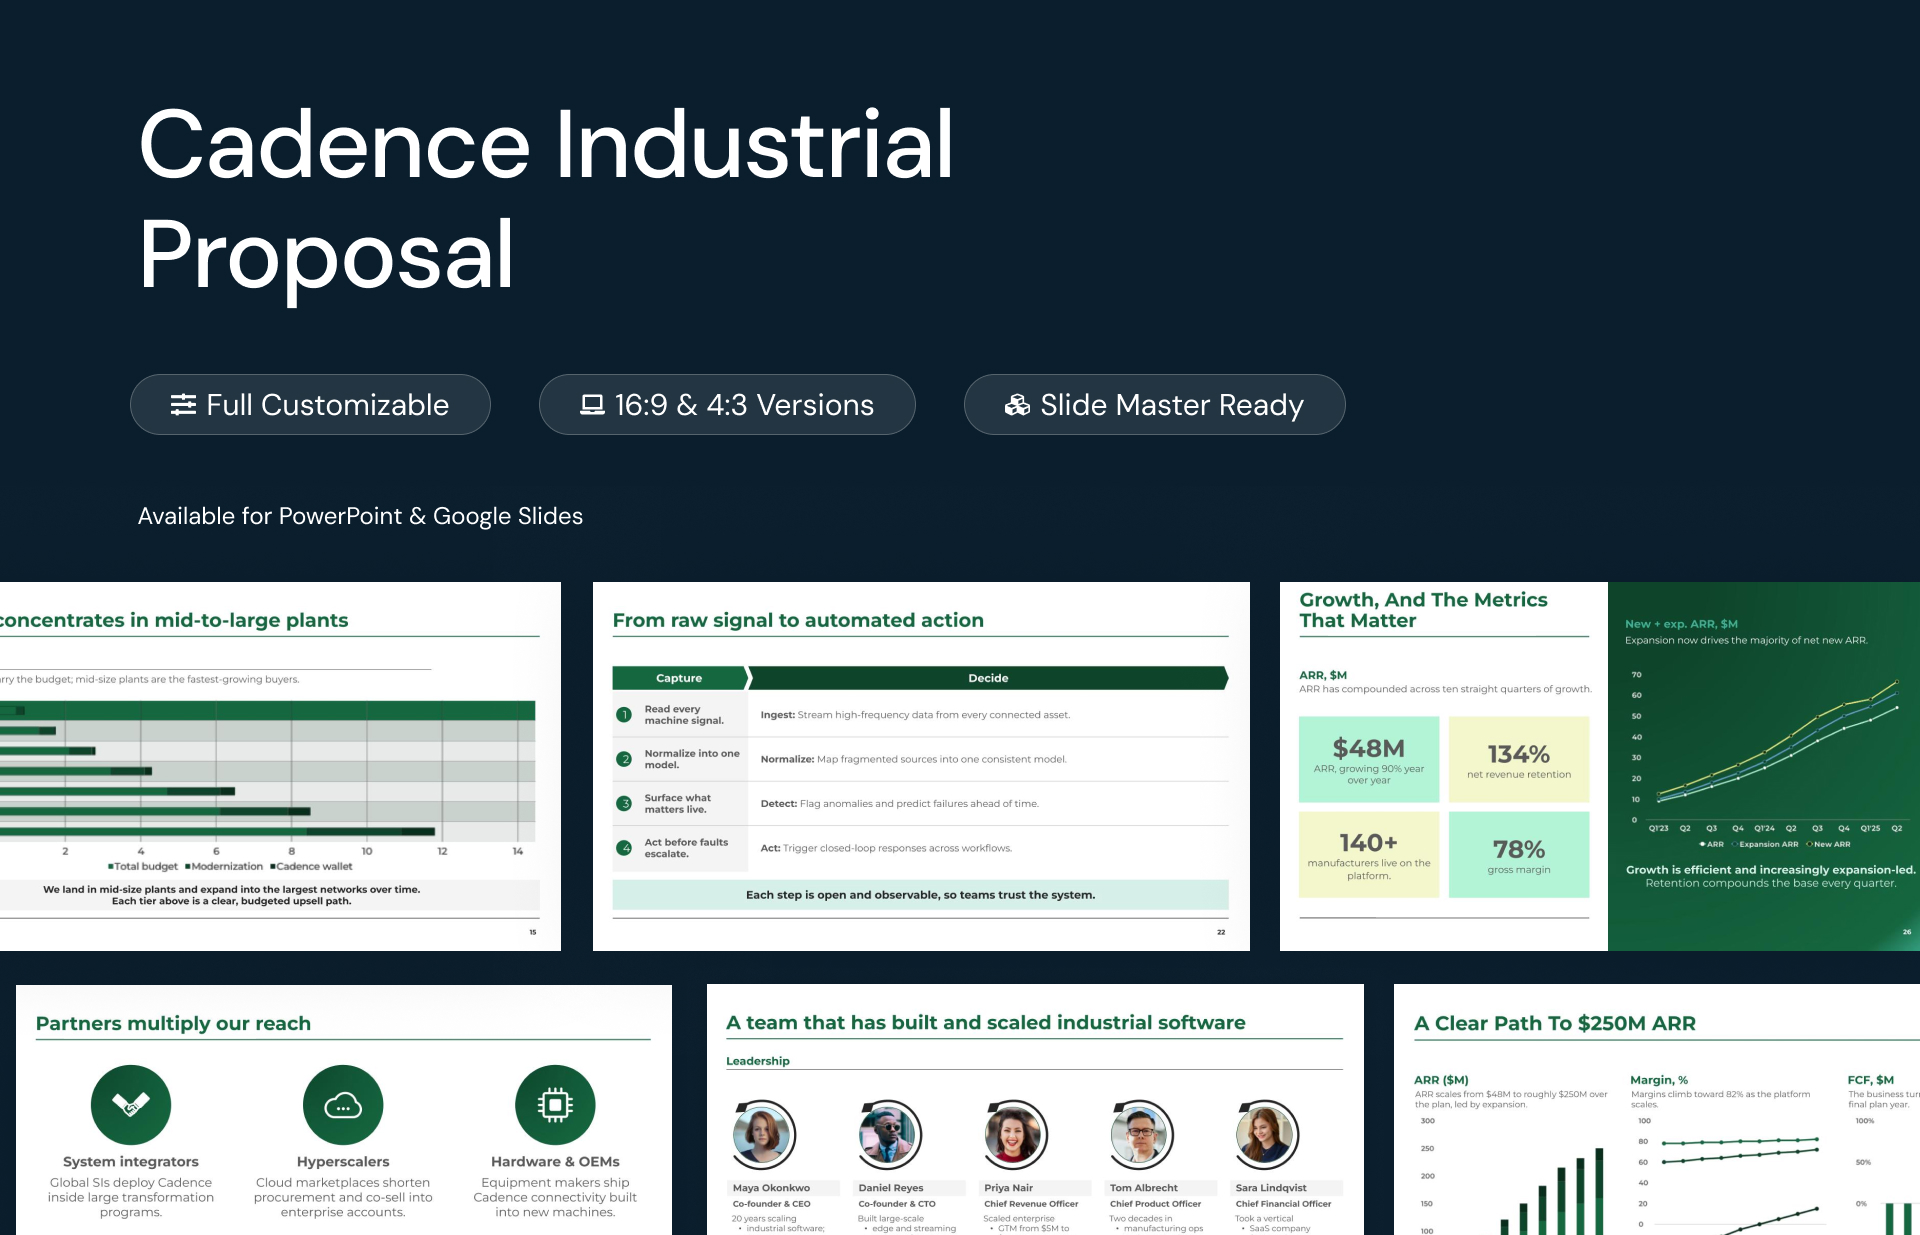Click the 'A Clear Path To $250M ARR' heading
This screenshot has height=1235, width=1920.
[x=1555, y=1023]
